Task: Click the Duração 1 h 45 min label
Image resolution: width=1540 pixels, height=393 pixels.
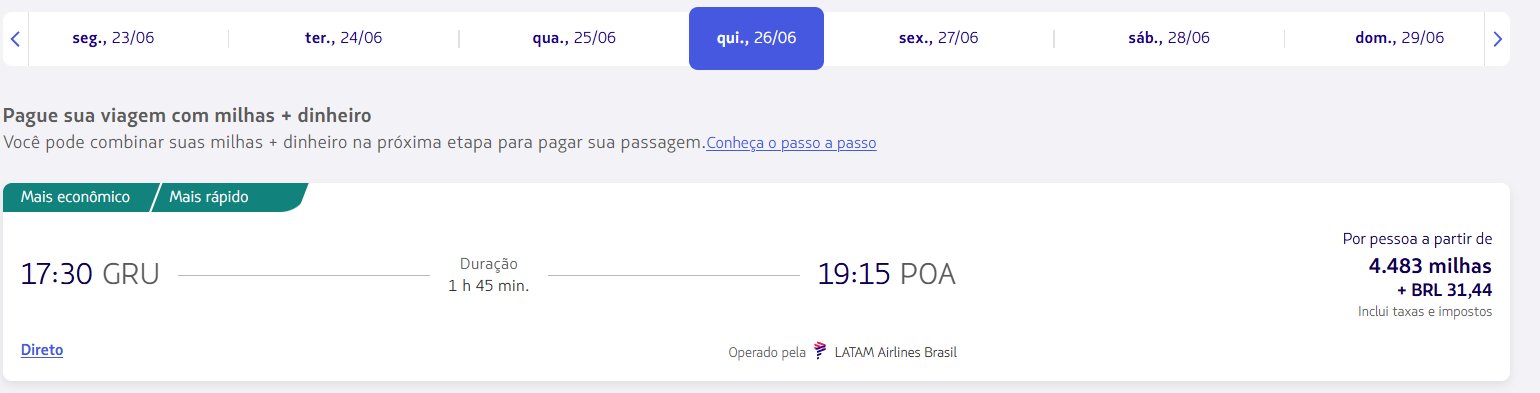Action: coord(489,275)
